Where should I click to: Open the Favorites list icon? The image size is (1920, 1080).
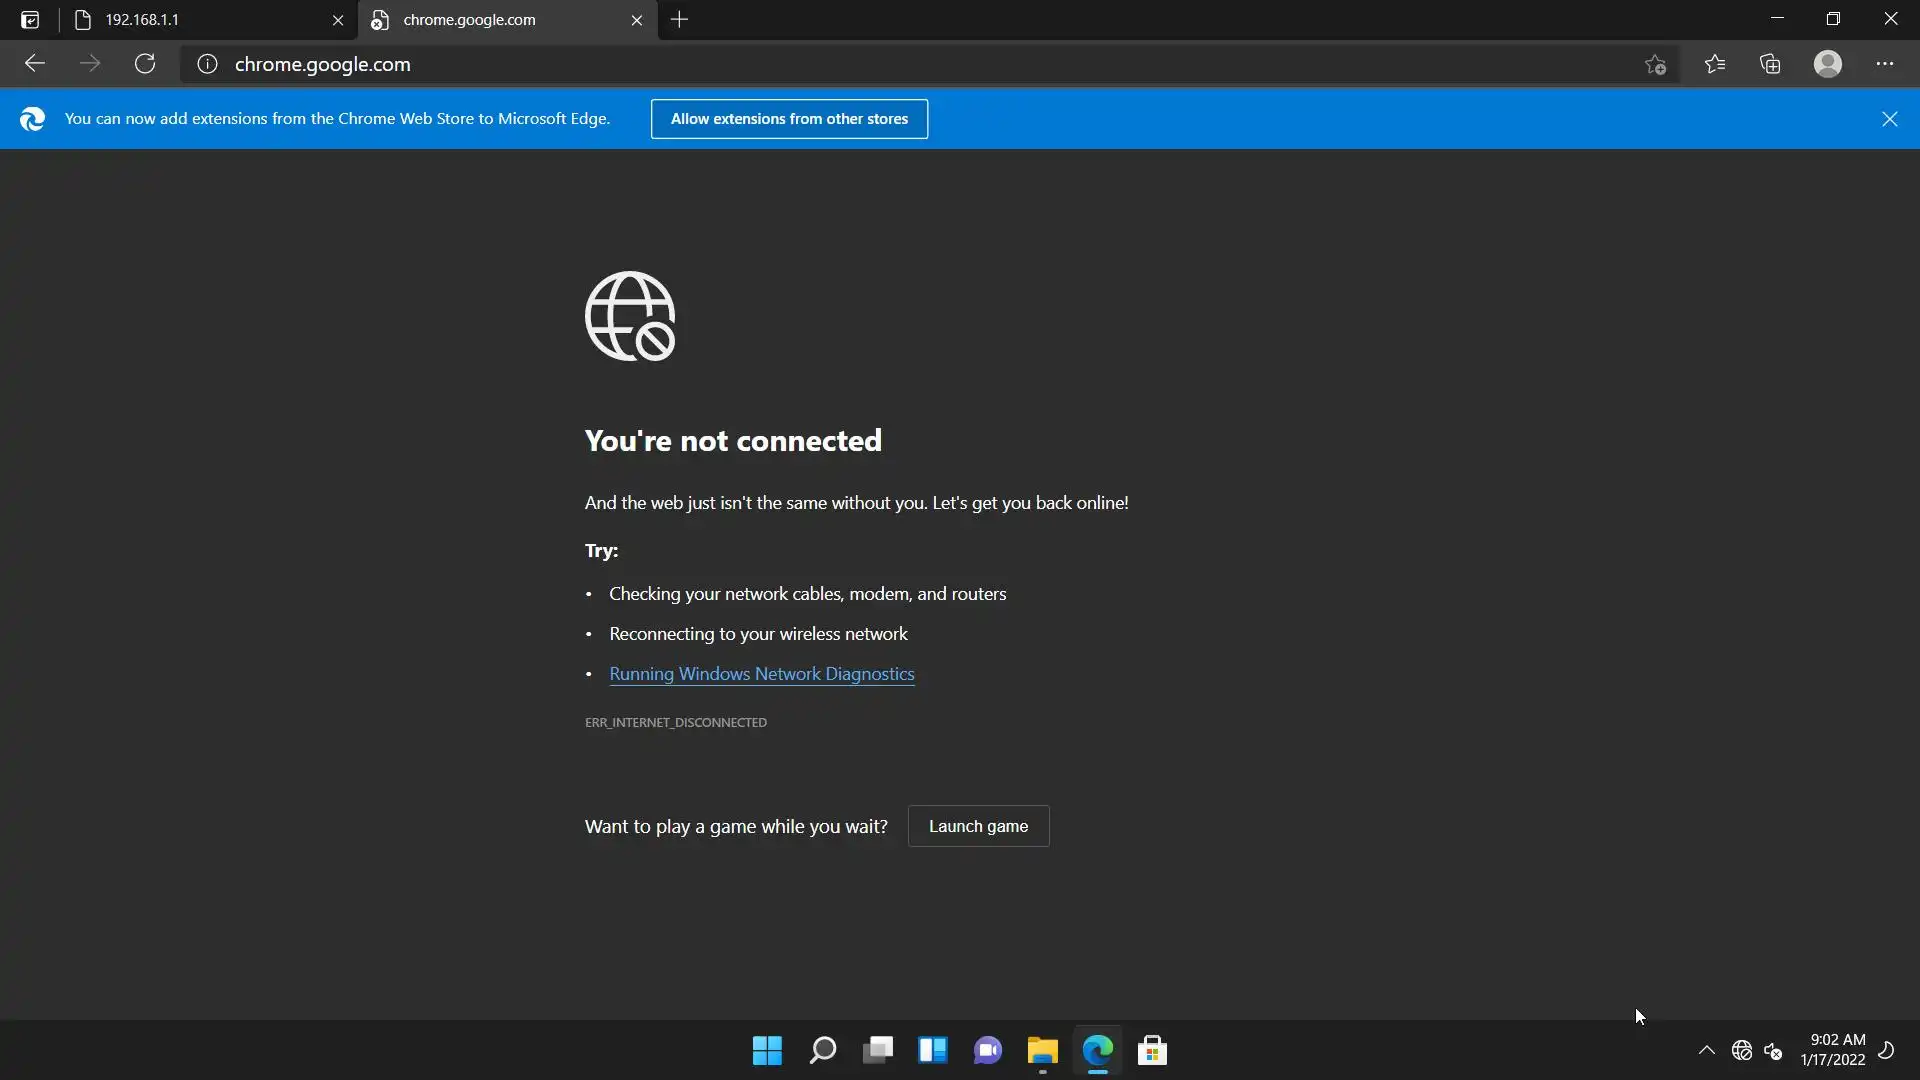(x=1715, y=64)
